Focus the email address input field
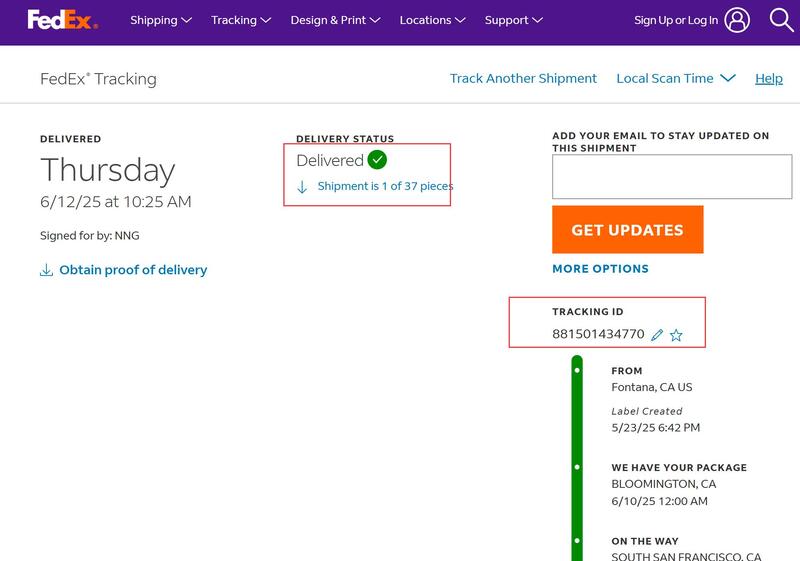This screenshot has height=561, width=800. coord(672,176)
